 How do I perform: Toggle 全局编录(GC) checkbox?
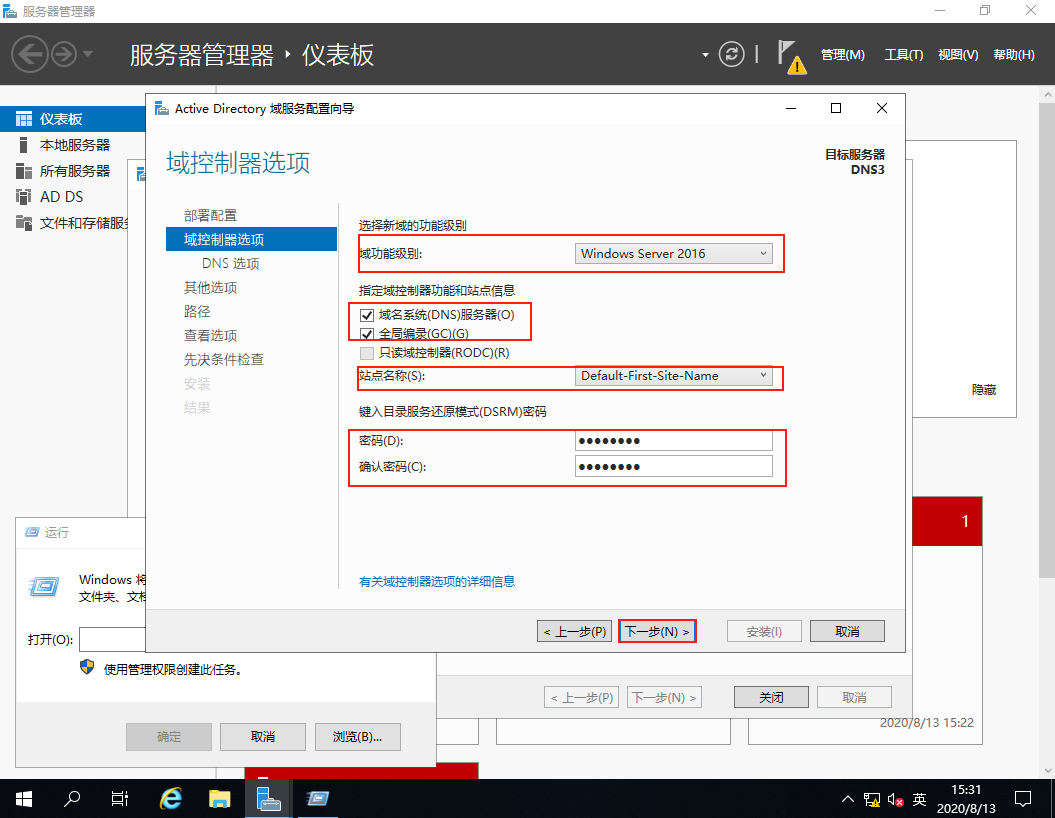tap(367, 334)
